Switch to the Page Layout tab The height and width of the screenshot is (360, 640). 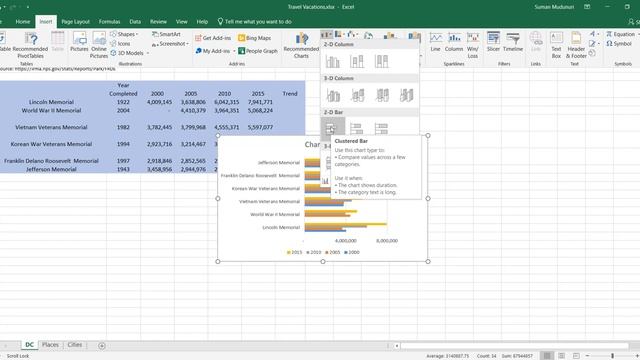click(76, 22)
